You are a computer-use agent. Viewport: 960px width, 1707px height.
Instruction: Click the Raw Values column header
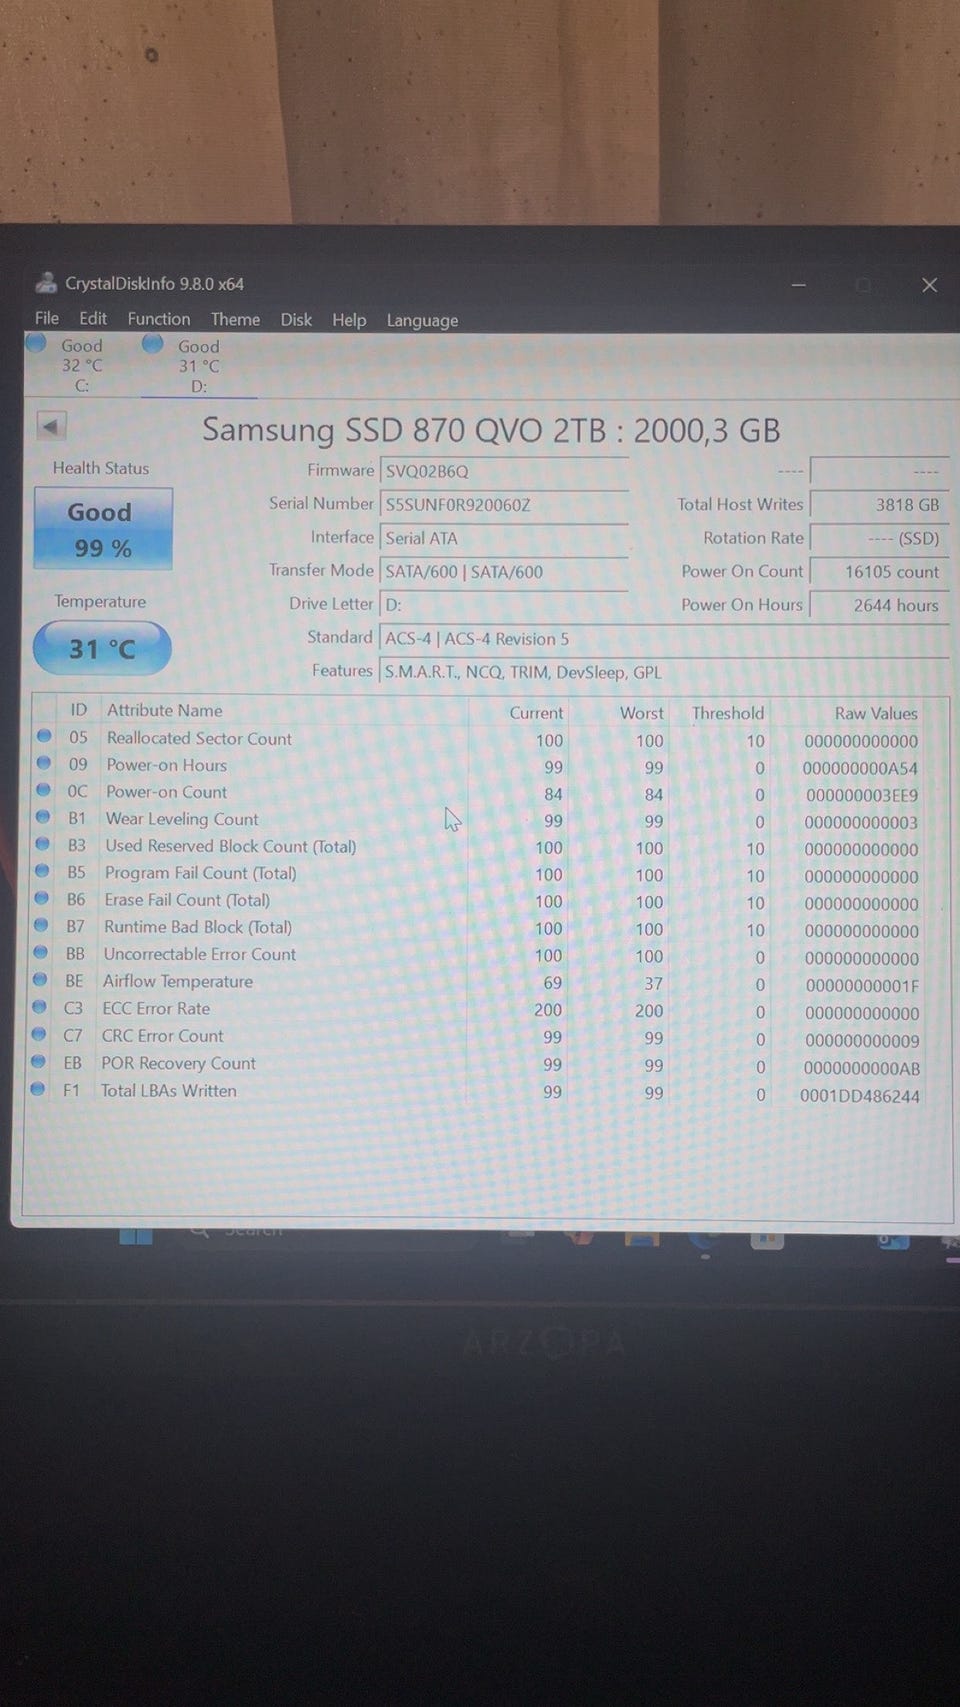coord(876,713)
